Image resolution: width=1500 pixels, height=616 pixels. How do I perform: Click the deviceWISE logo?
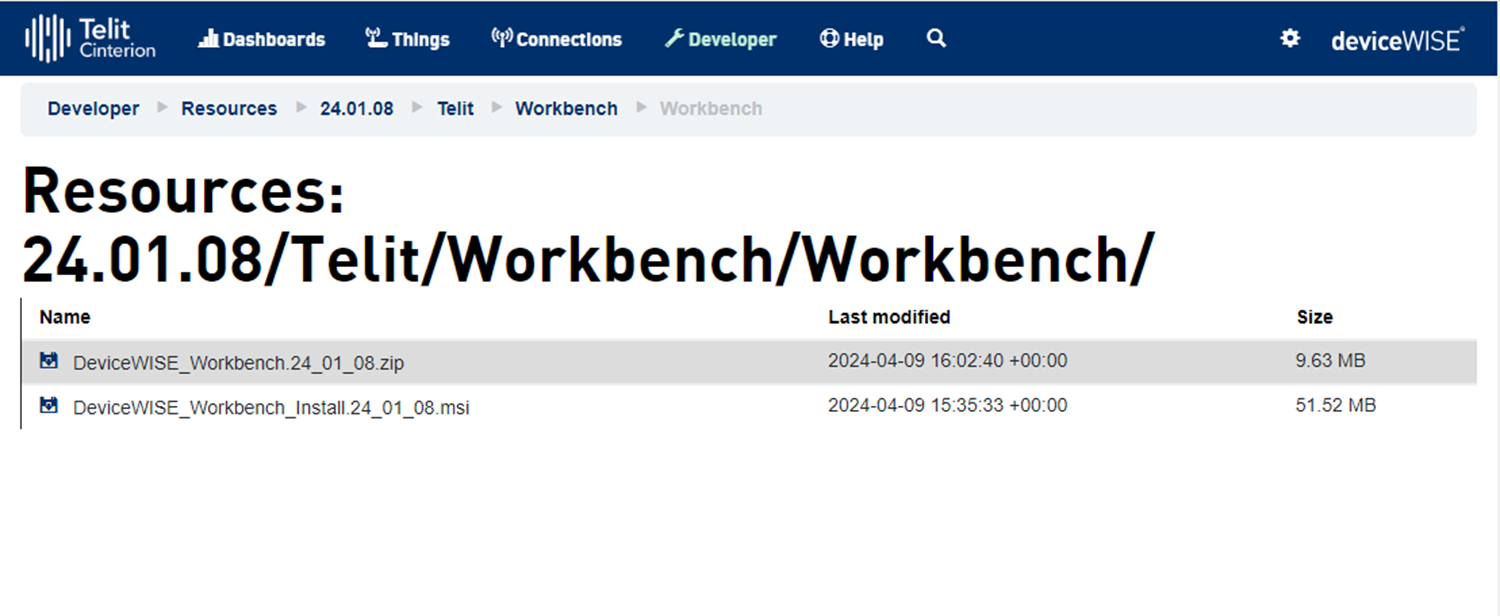point(1397,39)
